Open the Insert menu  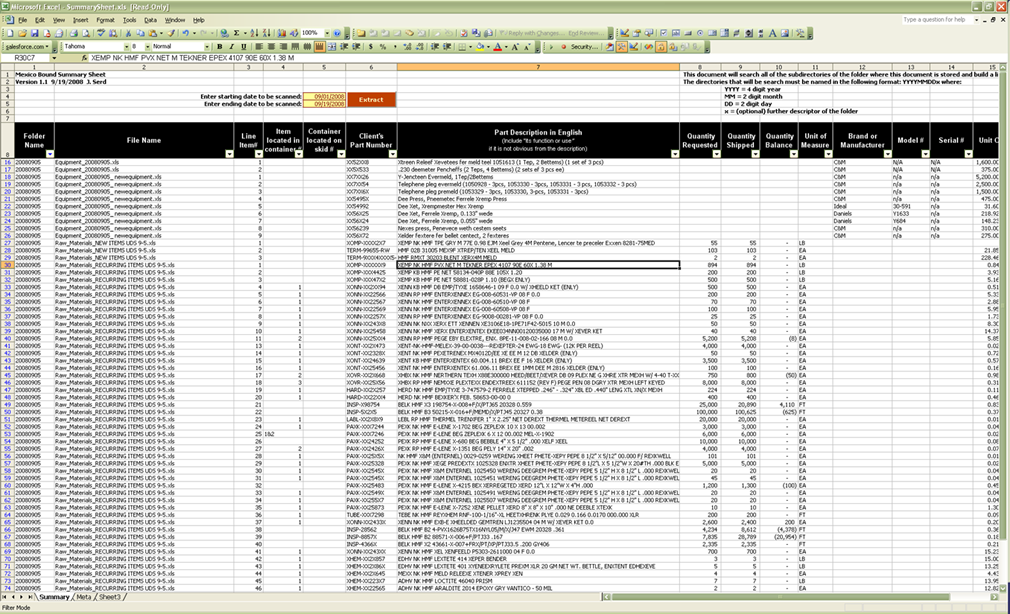tap(81, 20)
